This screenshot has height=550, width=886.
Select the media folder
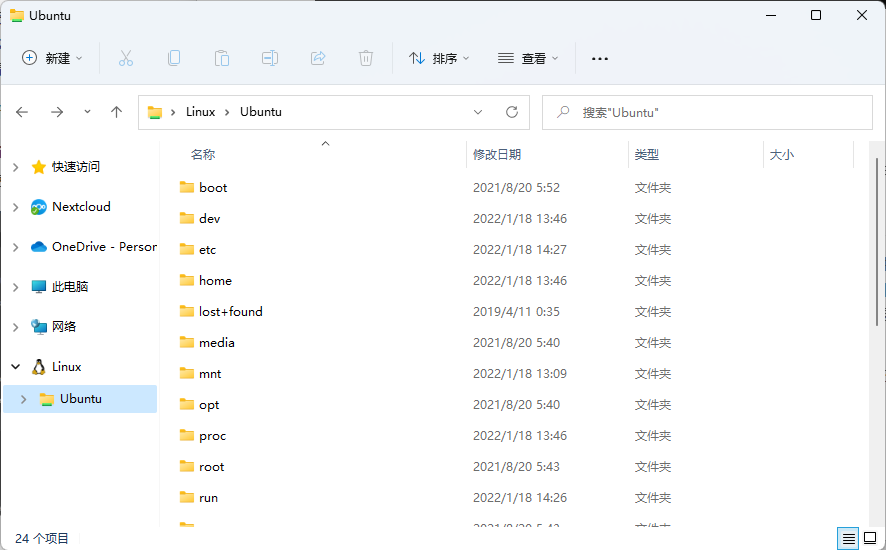pos(216,343)
